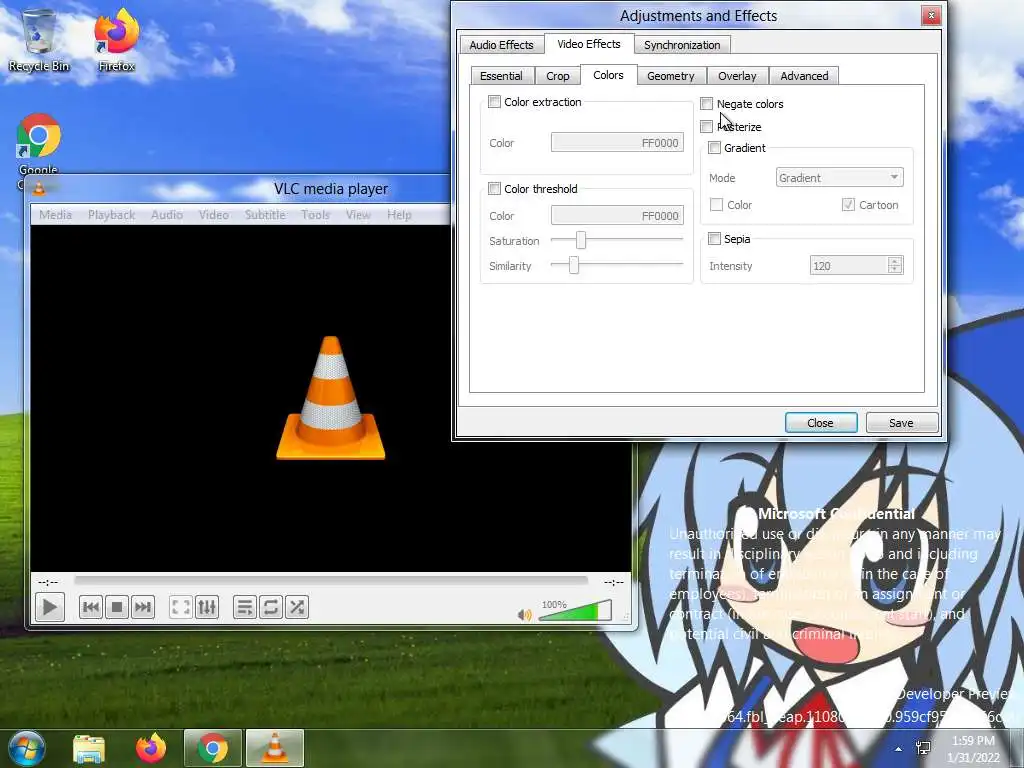Enable the Gradient checkbox
Screen dimensions: 1024x768
coord(714,148)
